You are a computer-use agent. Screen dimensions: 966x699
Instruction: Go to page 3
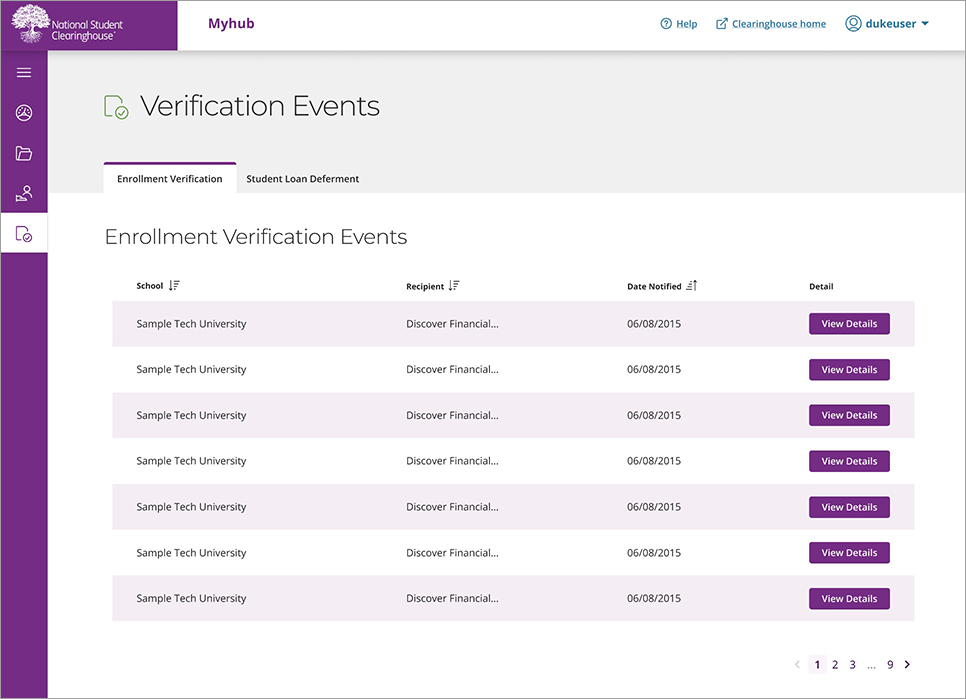click(x=853, y=665)
